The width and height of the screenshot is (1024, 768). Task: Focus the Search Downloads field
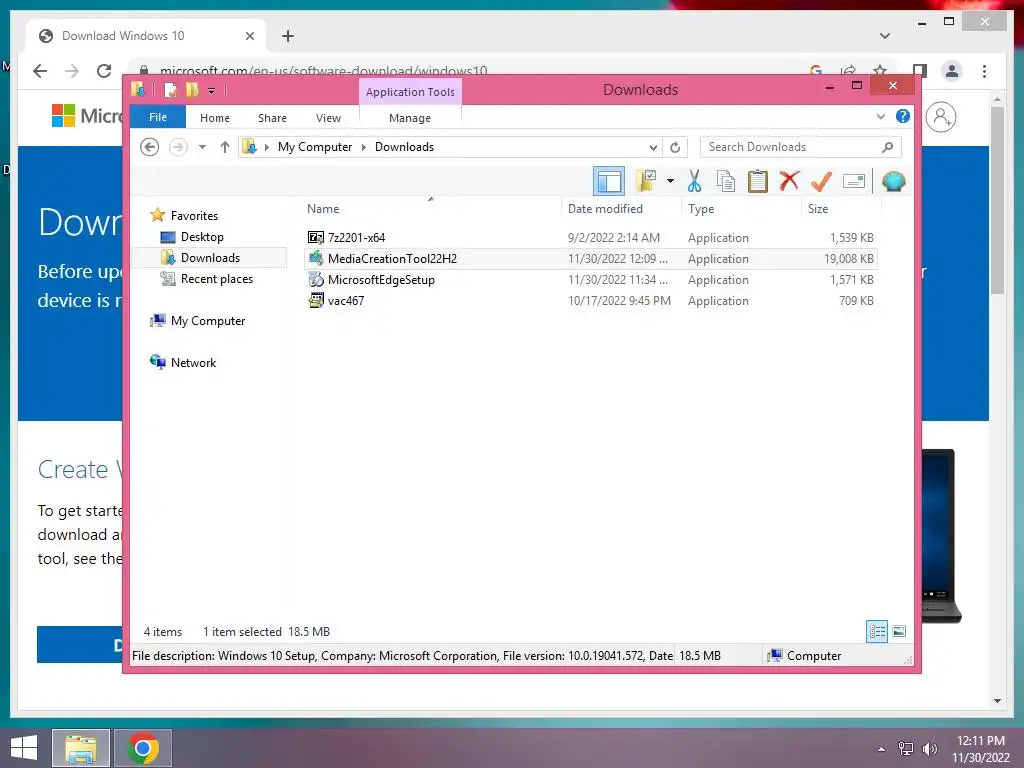[x=801, y=147]
